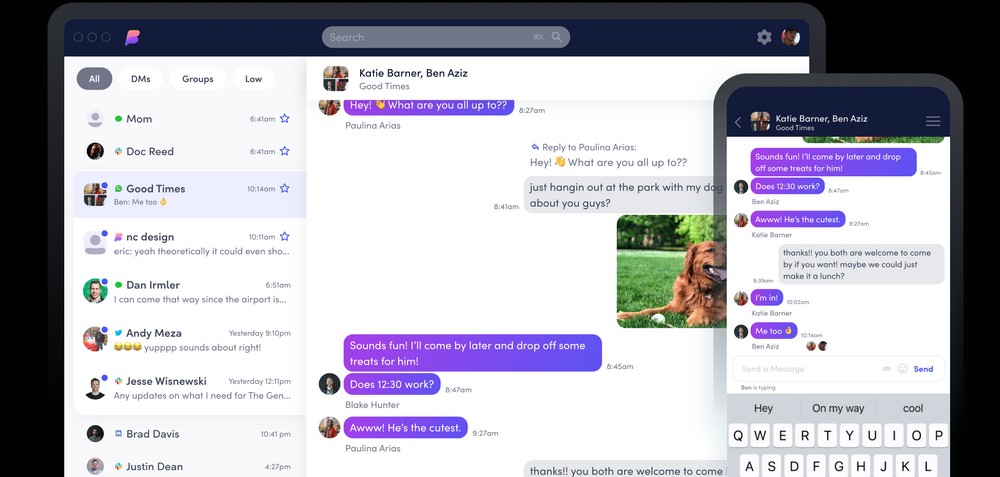
Task: Open the nc design conversation
Action: pyautogui.click(x=189, y=243)
